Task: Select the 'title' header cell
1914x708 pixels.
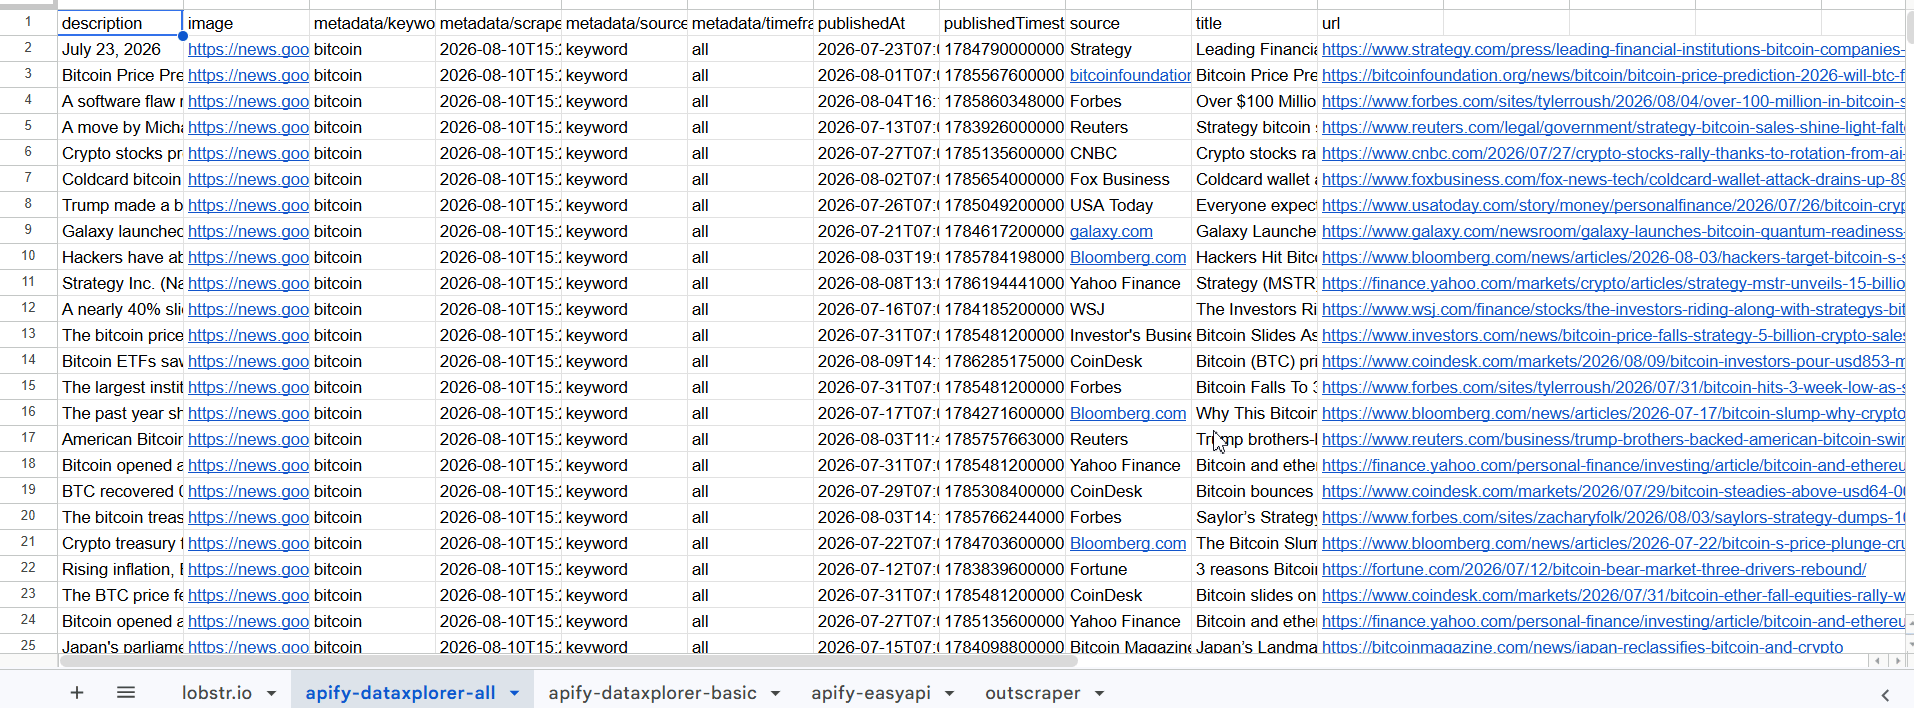Action: pos(1254,23)
